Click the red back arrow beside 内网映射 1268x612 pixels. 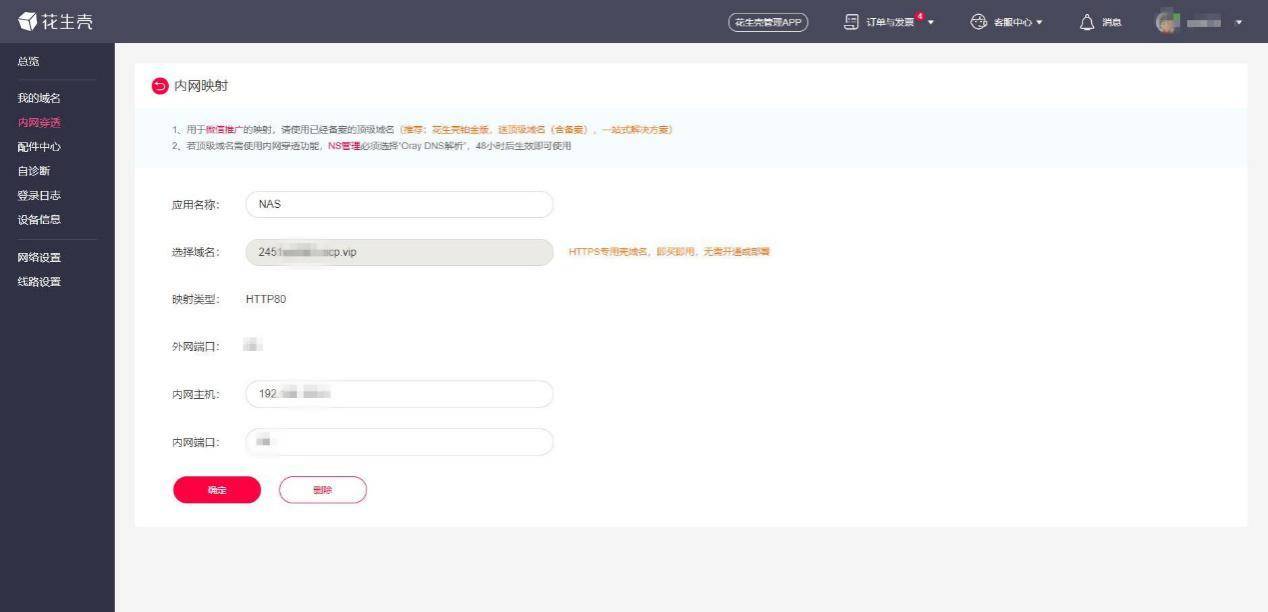point(160,86)
